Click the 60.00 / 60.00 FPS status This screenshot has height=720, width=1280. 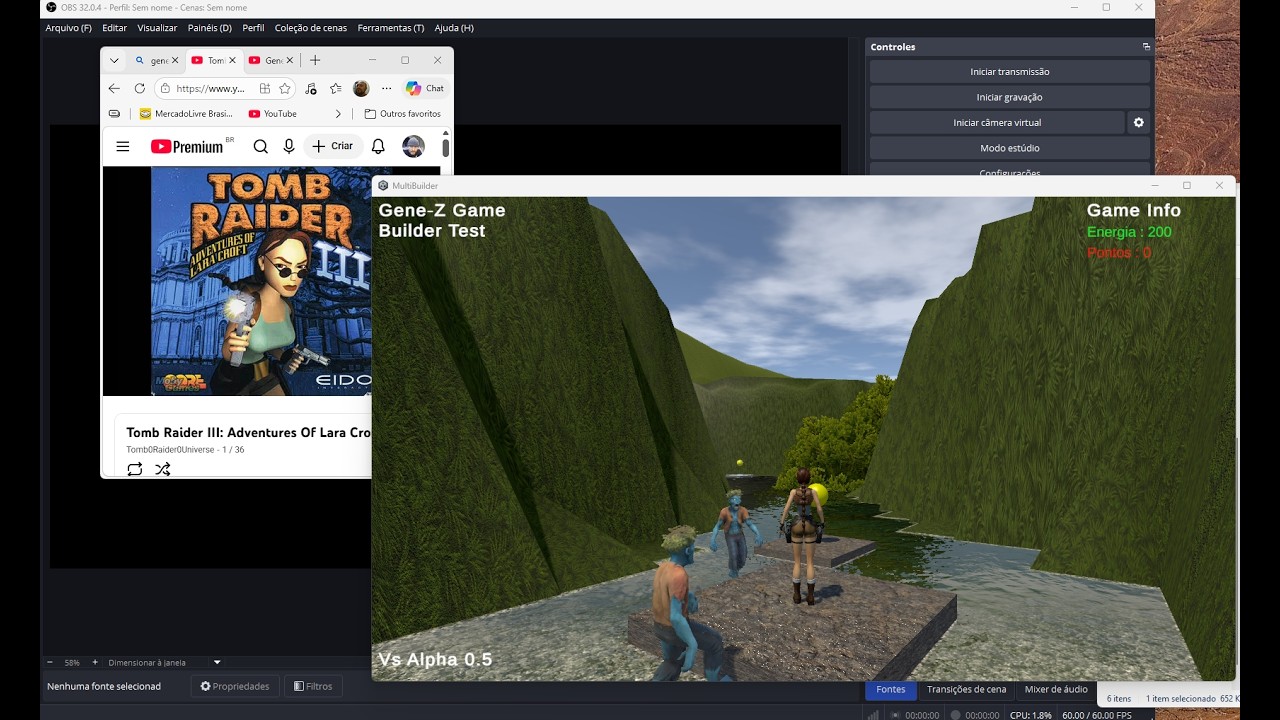tap(1097, 715)
